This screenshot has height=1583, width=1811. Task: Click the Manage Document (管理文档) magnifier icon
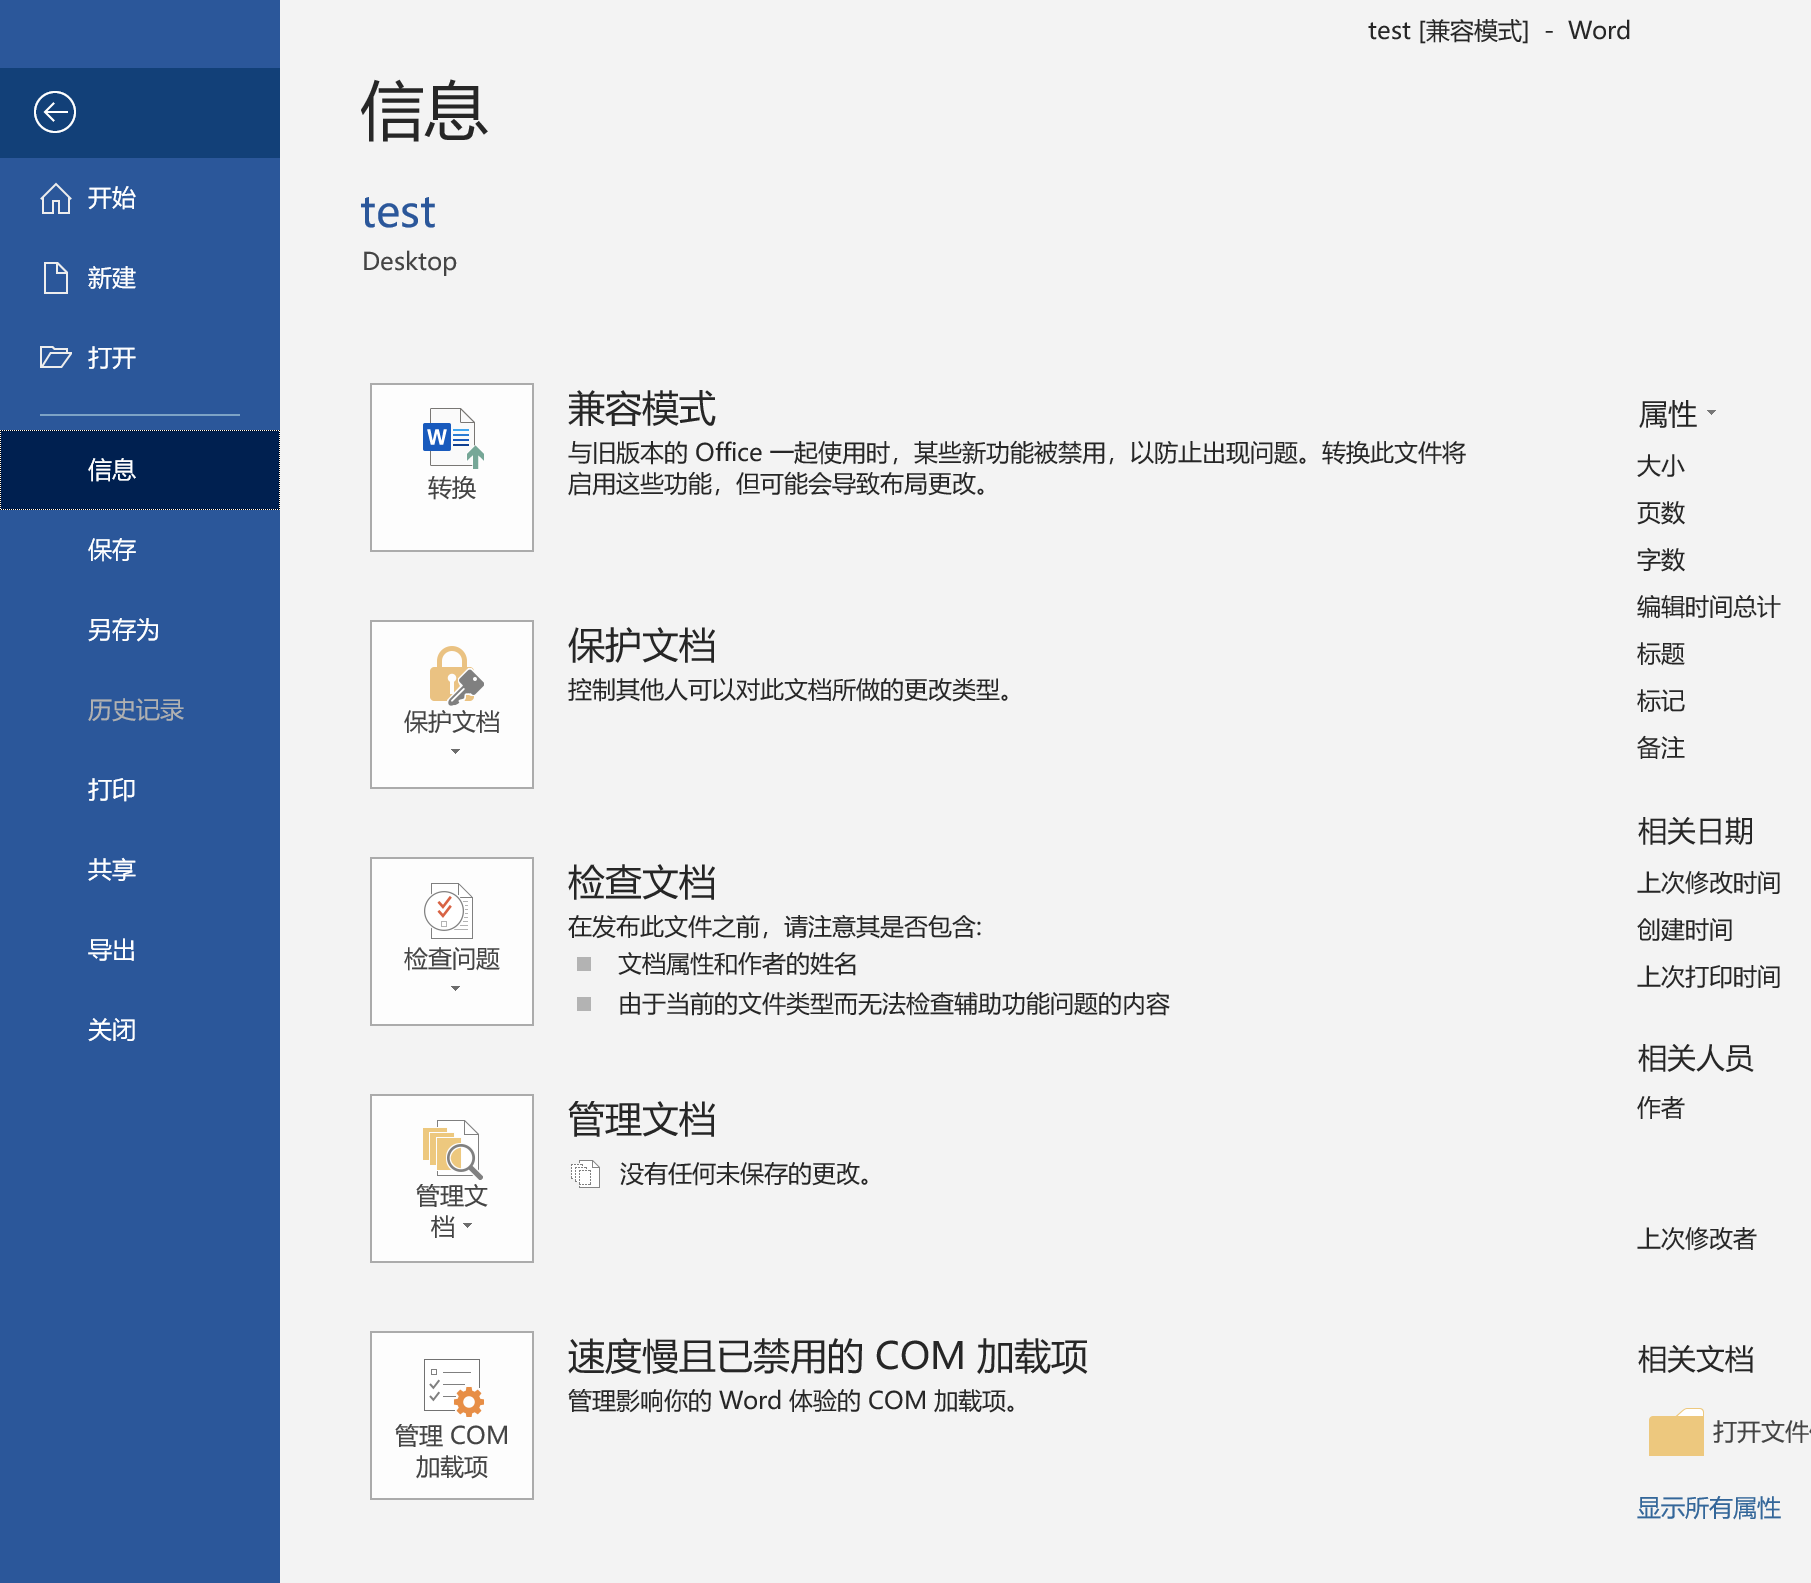[452, 1149]
